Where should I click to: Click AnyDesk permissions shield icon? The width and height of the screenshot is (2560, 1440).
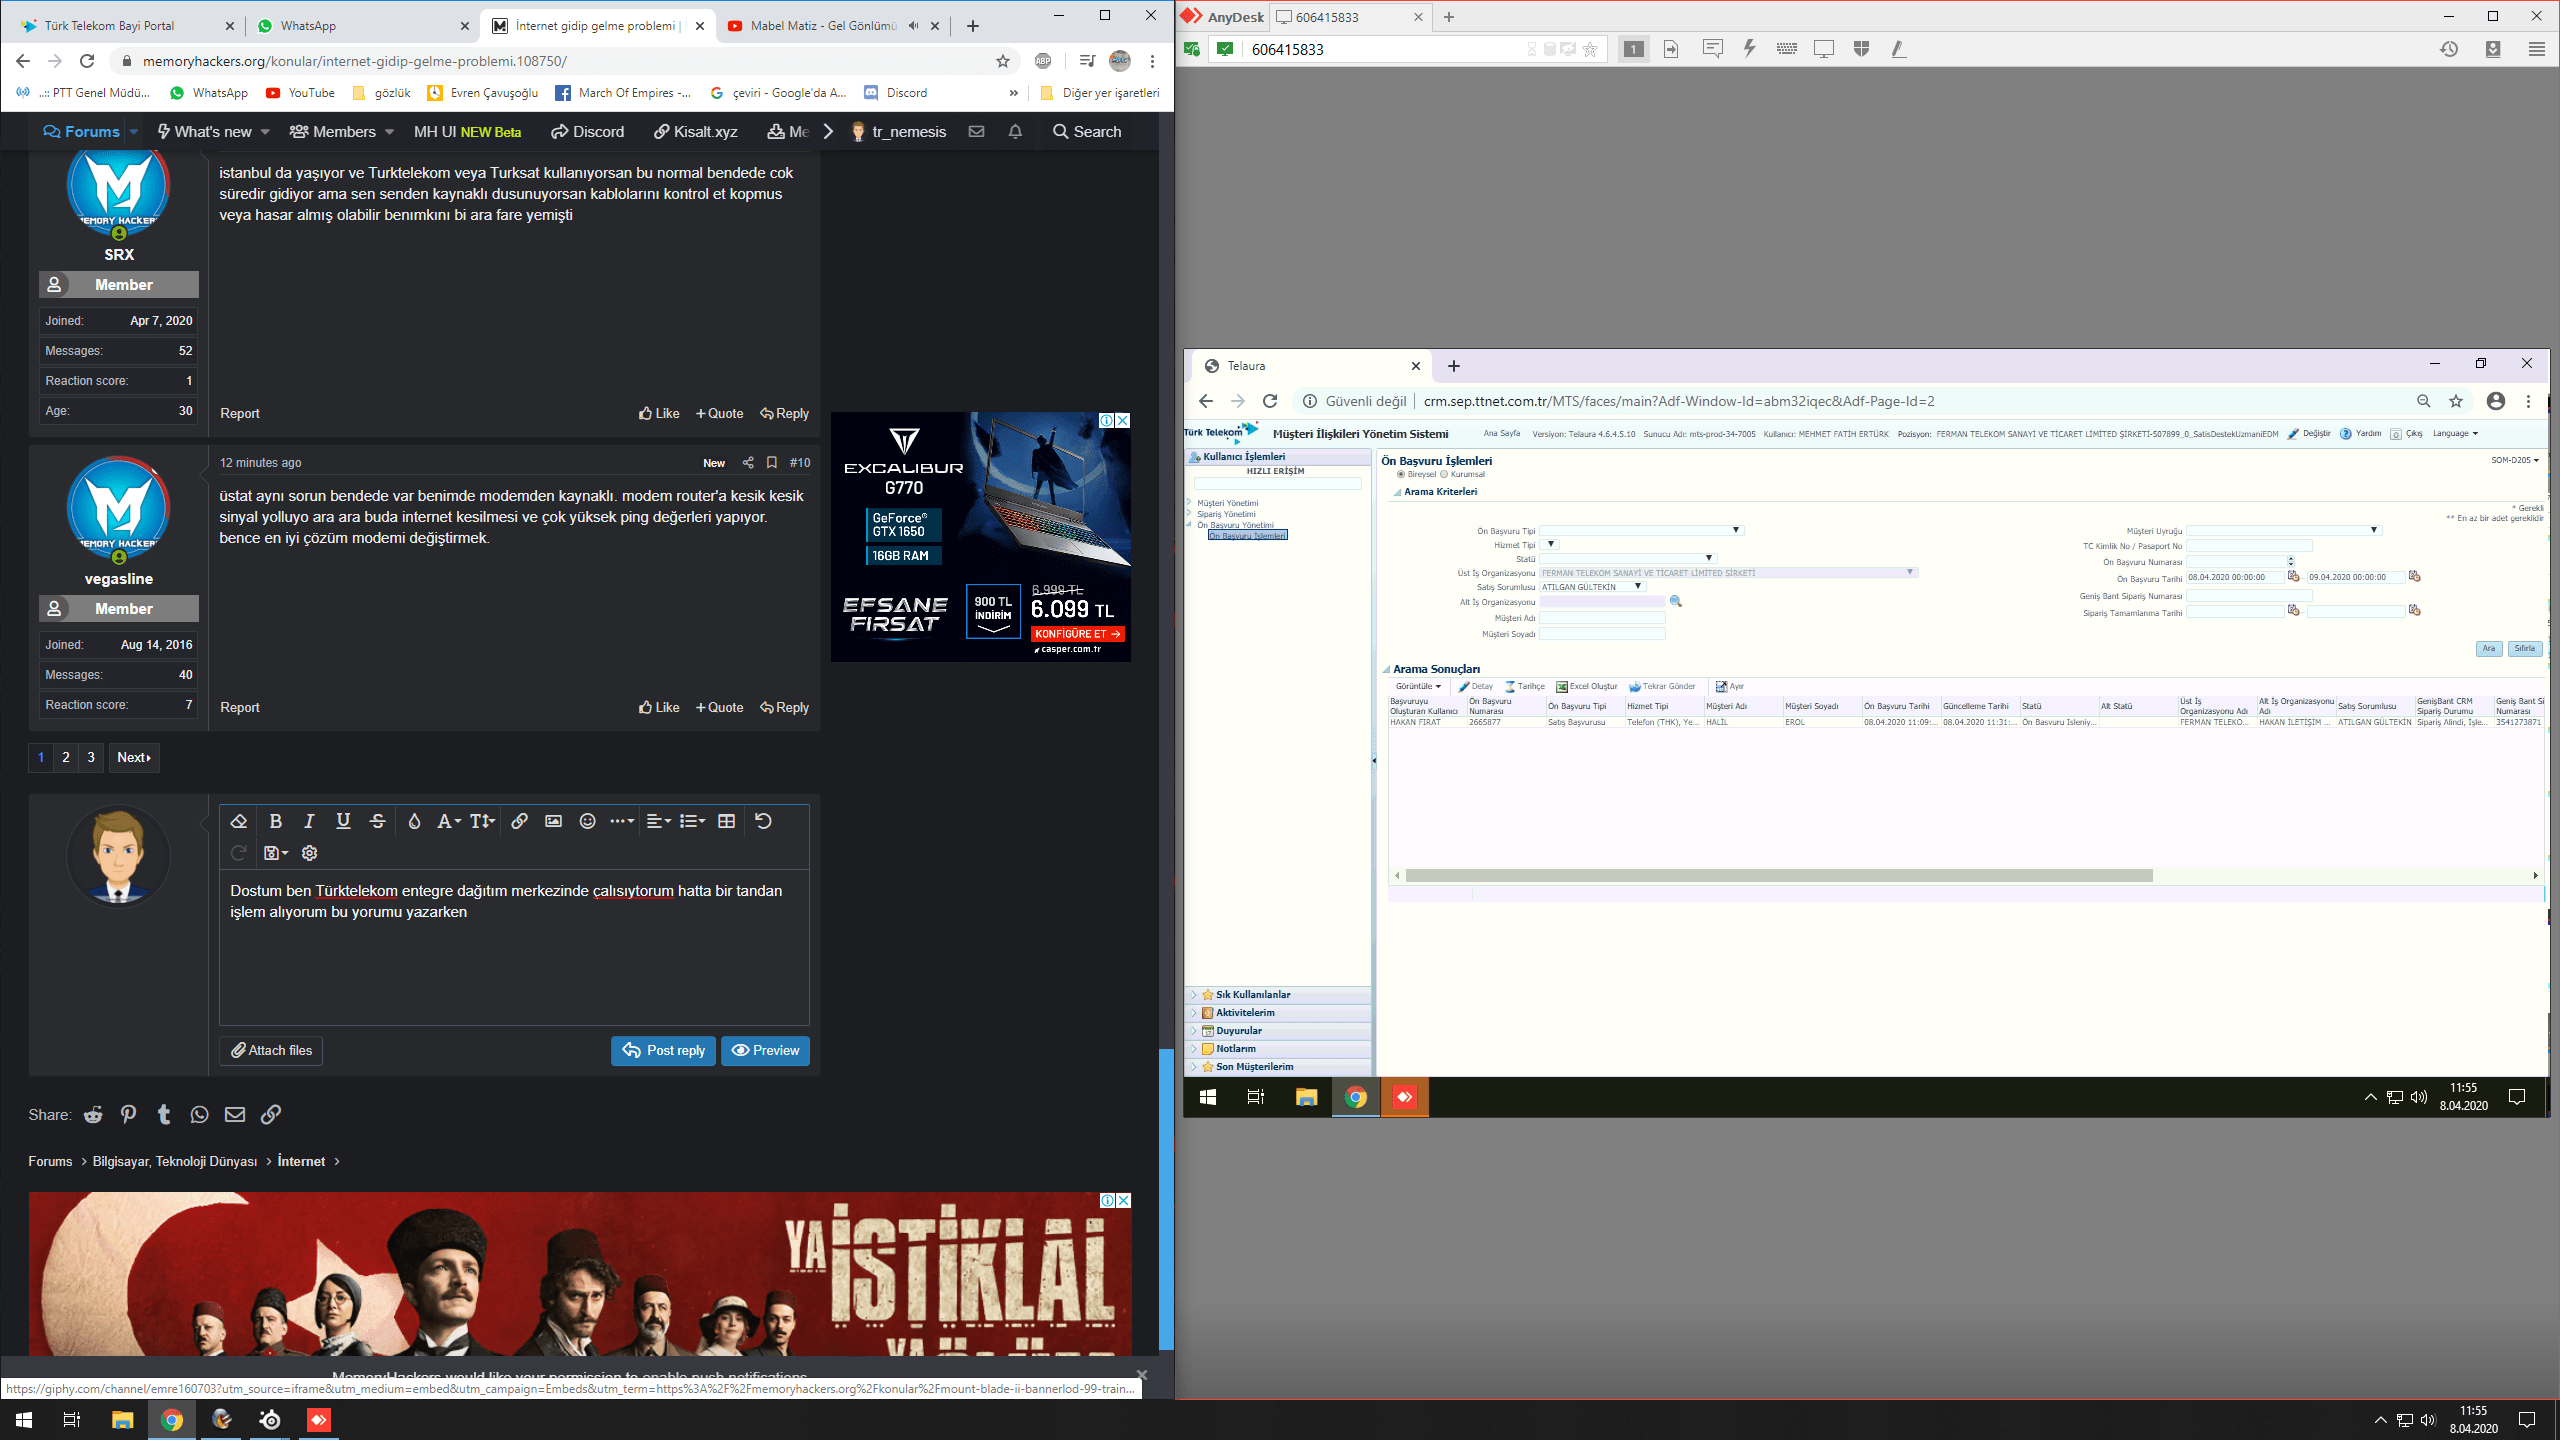(x=1861, y=49)
